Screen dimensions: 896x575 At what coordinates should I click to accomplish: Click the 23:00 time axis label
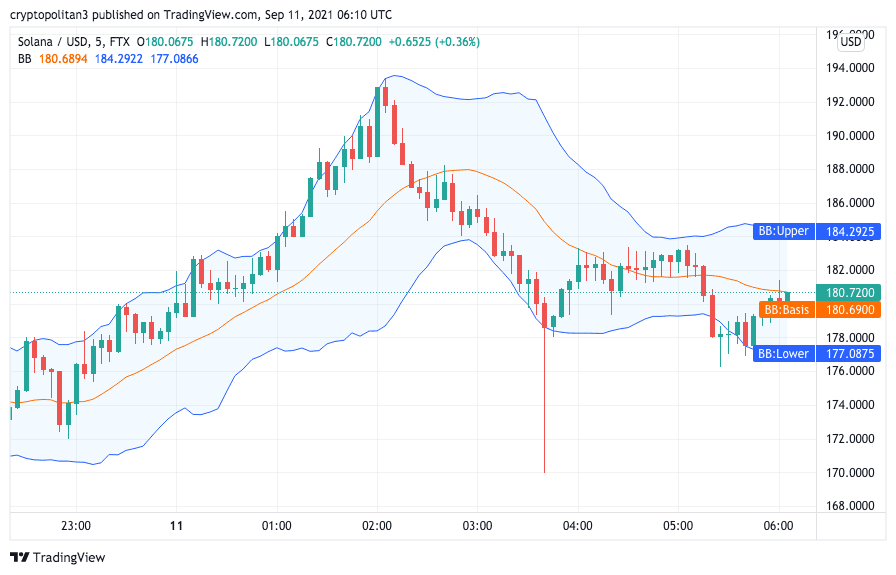(x=76, y=525)
